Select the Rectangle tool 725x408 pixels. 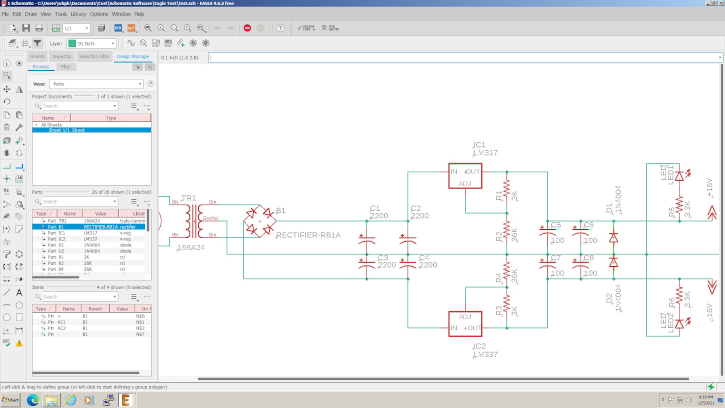pos(19,317)
